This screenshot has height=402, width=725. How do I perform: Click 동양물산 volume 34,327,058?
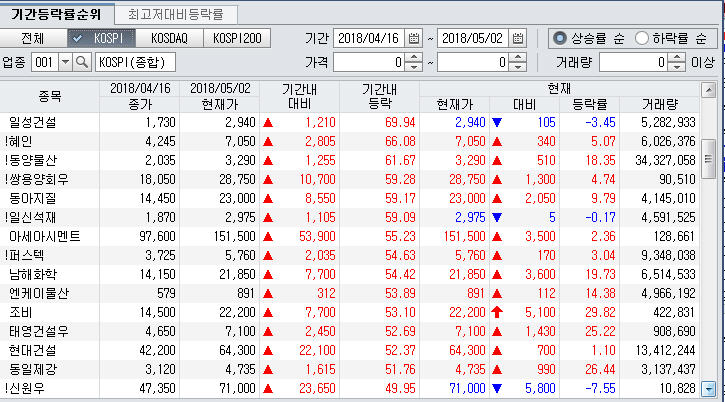[x=665, y=160]
